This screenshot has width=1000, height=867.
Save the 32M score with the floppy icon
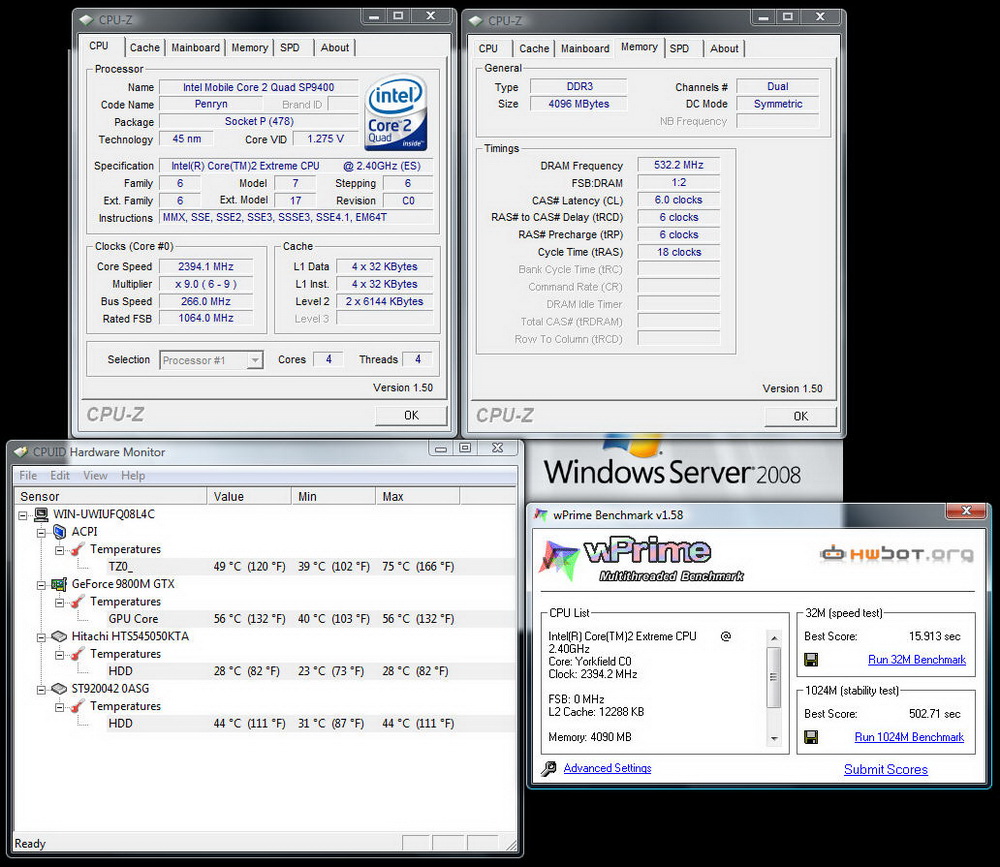(811, 660)
